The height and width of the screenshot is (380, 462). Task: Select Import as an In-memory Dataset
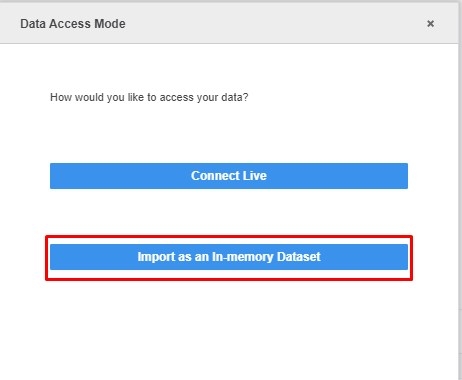229,257
